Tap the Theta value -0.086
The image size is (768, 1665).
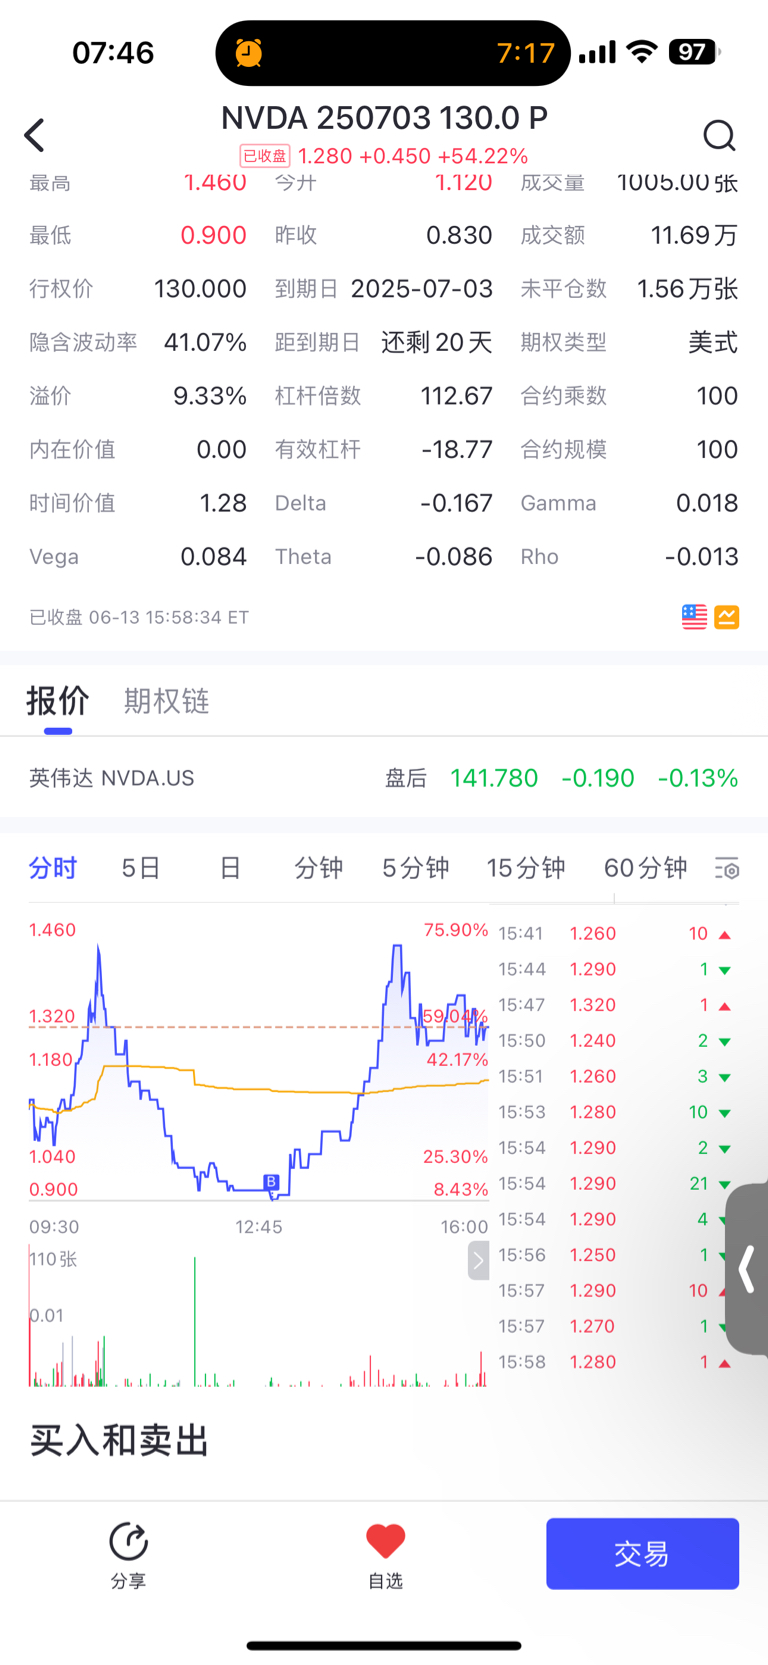(454, 557)
